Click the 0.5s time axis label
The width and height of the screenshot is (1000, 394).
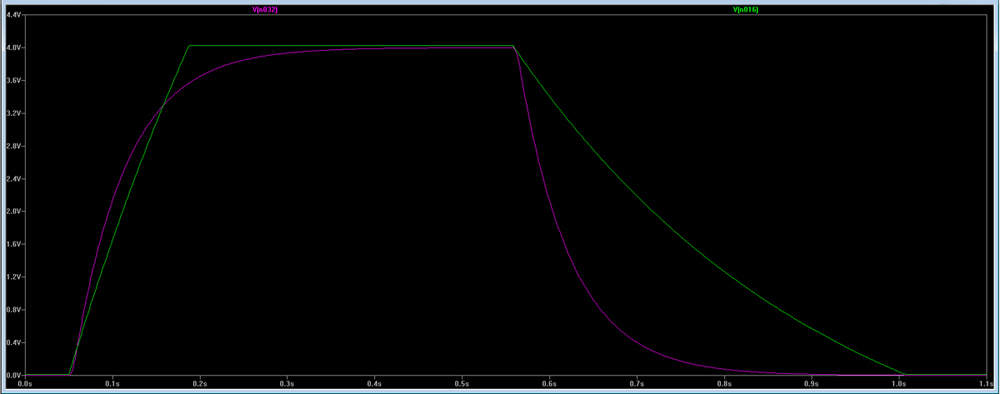tap(462, 385)
